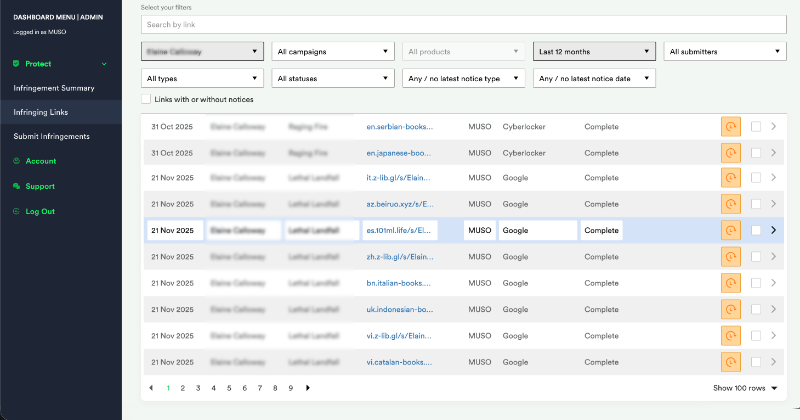800x420 pixels.
Task: Toggle Links with or without notices checkbox
Action: [x=146, y=99]
